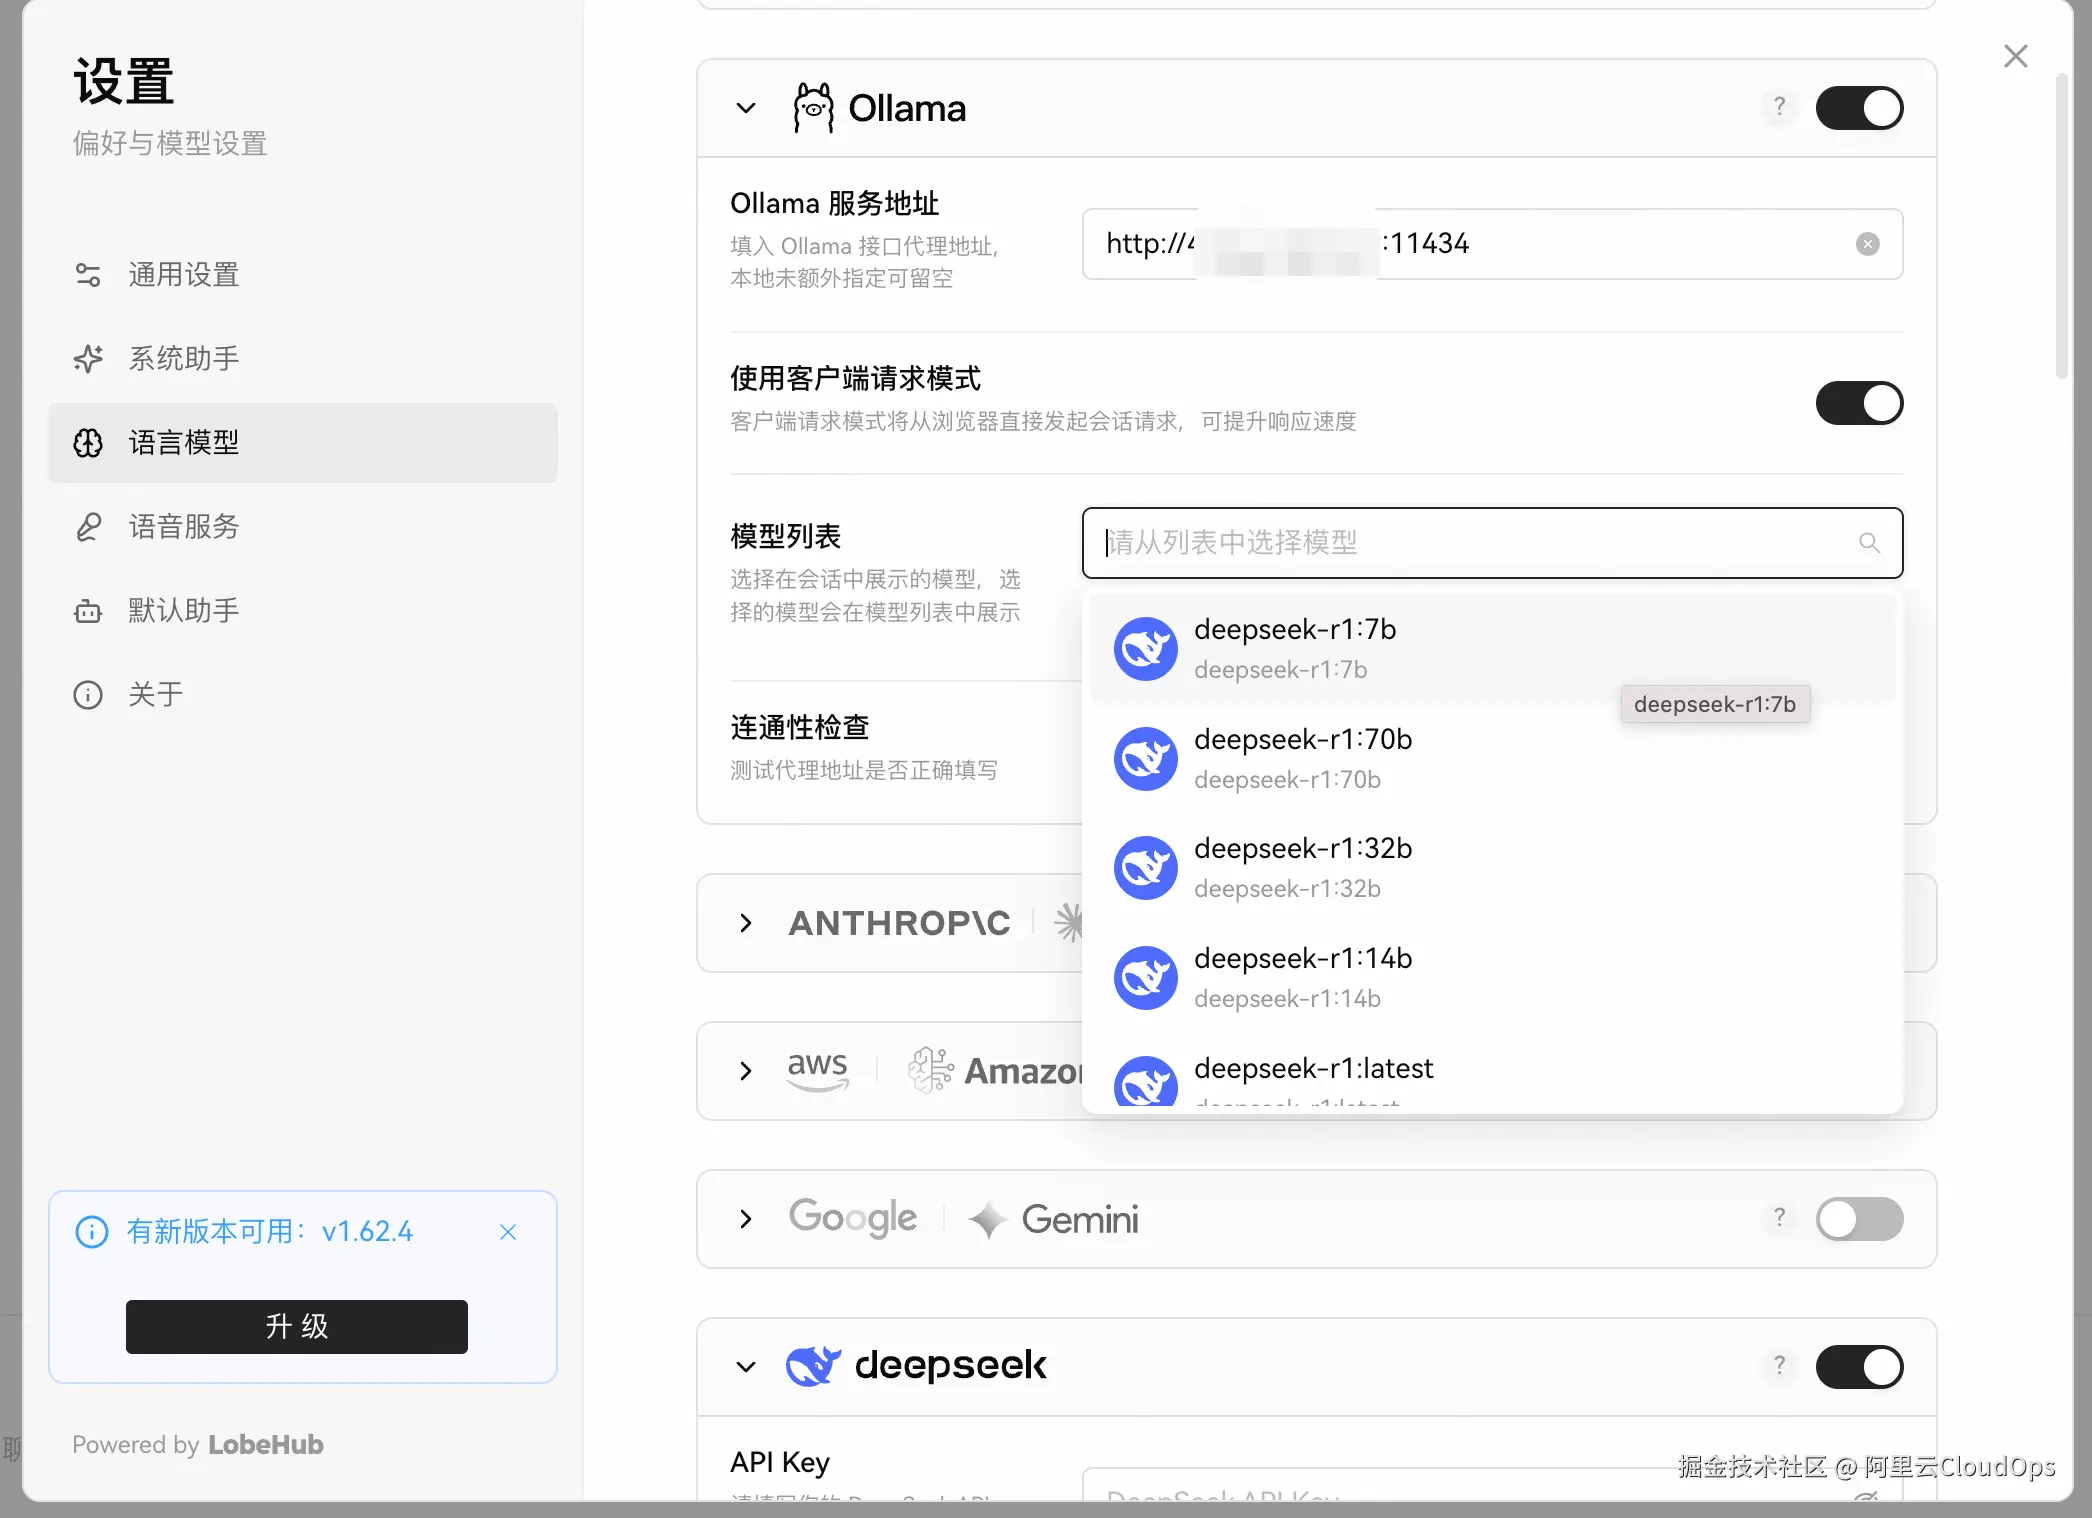Expand the Anthropic provider section
The image size is (2092, 1518).
point(746,923)
